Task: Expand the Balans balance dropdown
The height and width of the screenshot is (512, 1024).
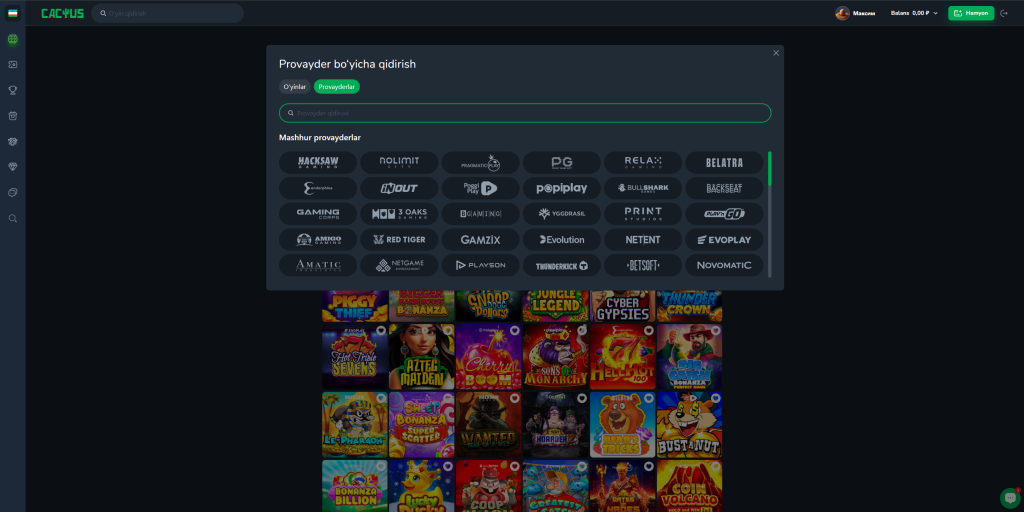Action: coord(914,13)
